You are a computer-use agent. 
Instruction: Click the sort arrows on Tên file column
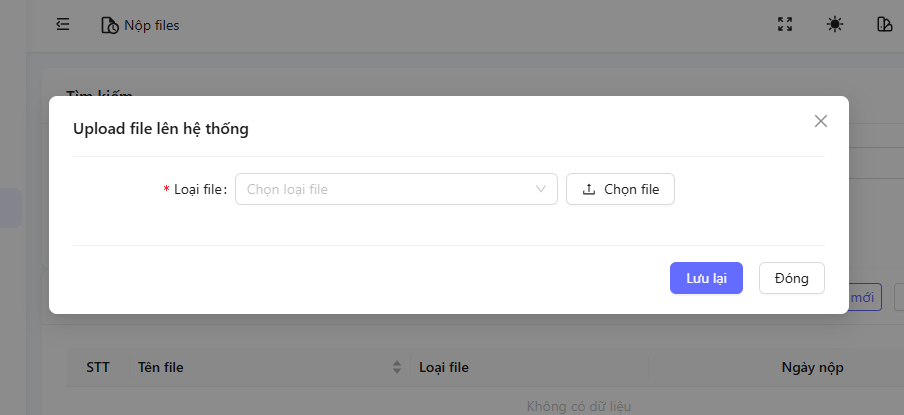click(x=397, y=367)
